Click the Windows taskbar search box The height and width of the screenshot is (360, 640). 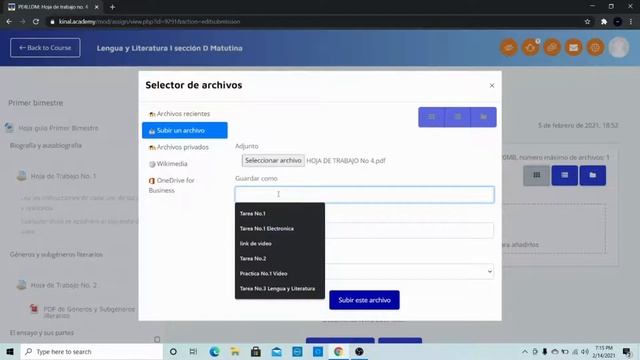92,351
